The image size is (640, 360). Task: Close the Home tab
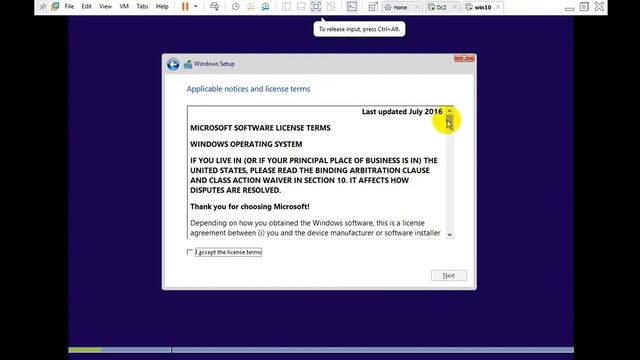417,7
